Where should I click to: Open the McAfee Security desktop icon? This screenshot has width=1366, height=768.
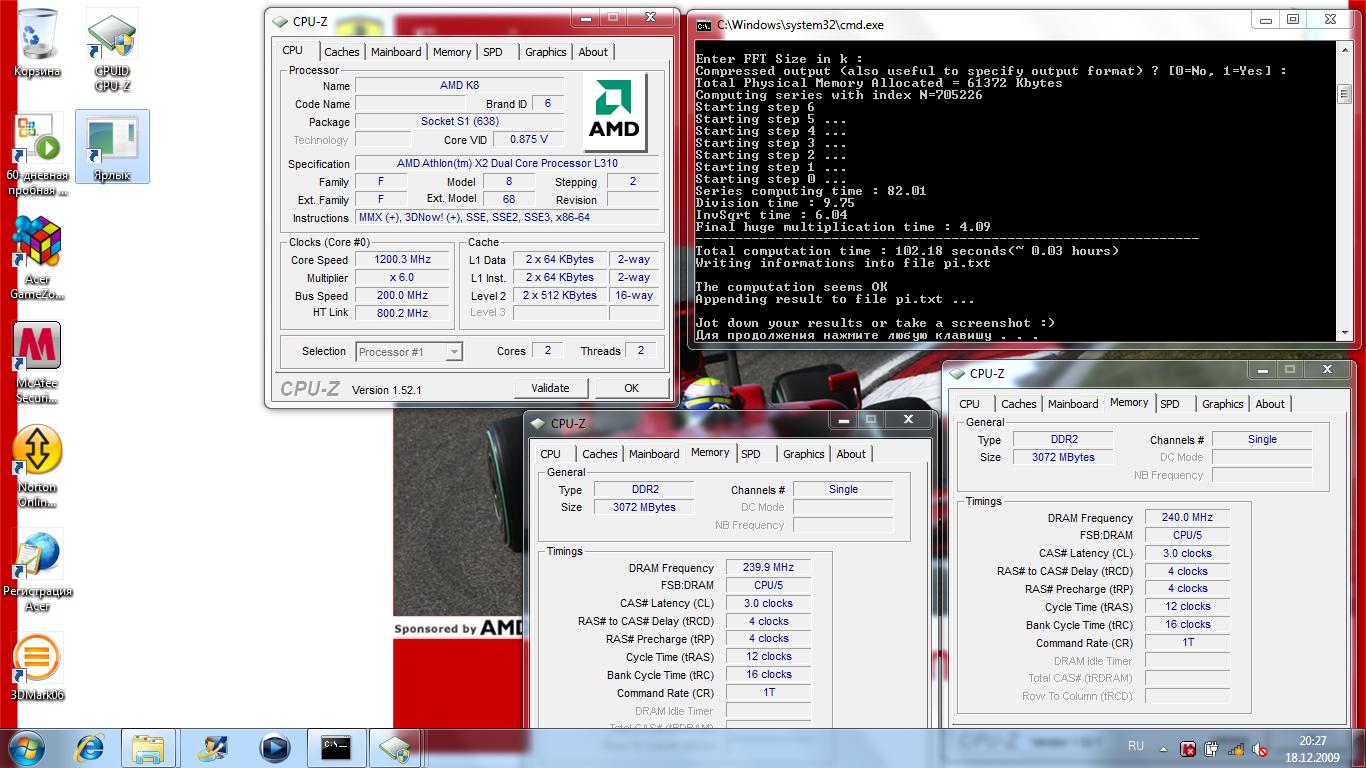(x=37, y=362)
